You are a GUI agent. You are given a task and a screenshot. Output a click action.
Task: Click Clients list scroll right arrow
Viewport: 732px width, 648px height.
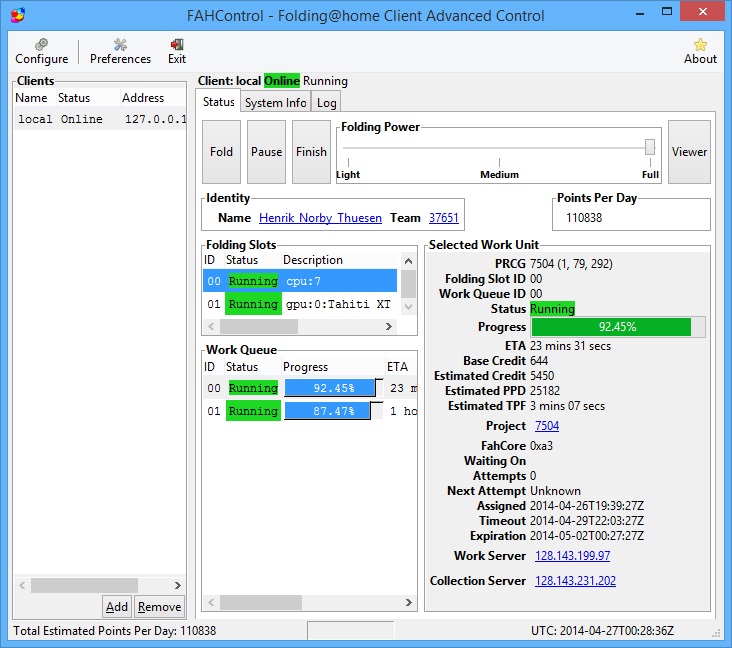[177, 585]
